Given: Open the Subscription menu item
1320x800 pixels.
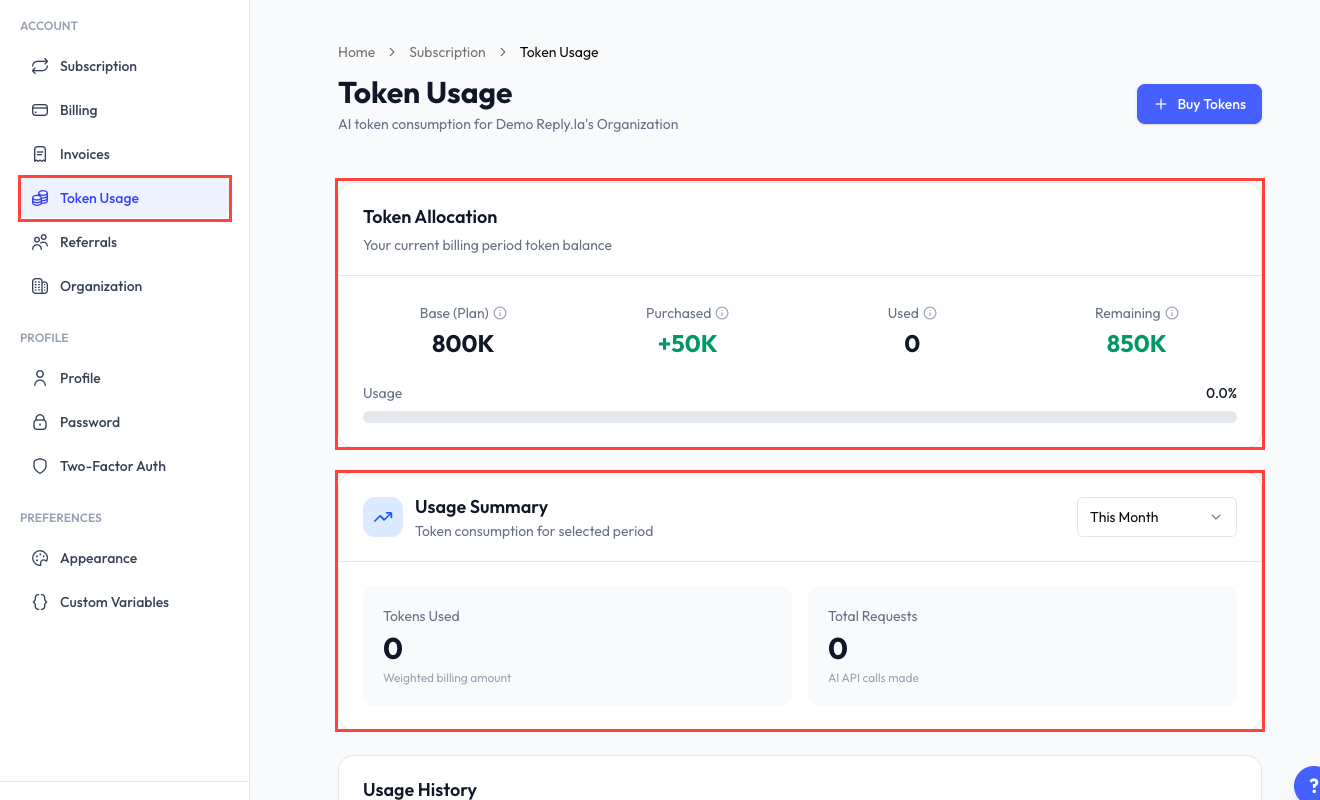Looking at the screenshot, I should [125, 66].
